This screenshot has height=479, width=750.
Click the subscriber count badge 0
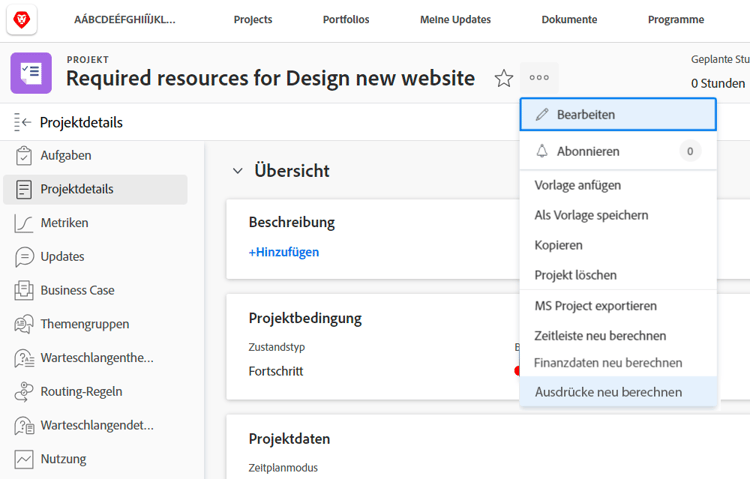click(x=690, y=151)
